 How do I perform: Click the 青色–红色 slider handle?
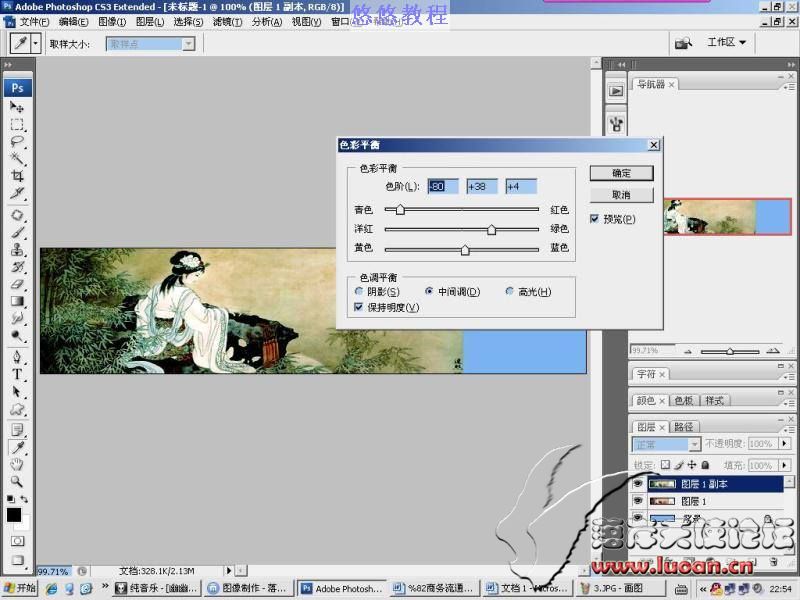(401, 209)
